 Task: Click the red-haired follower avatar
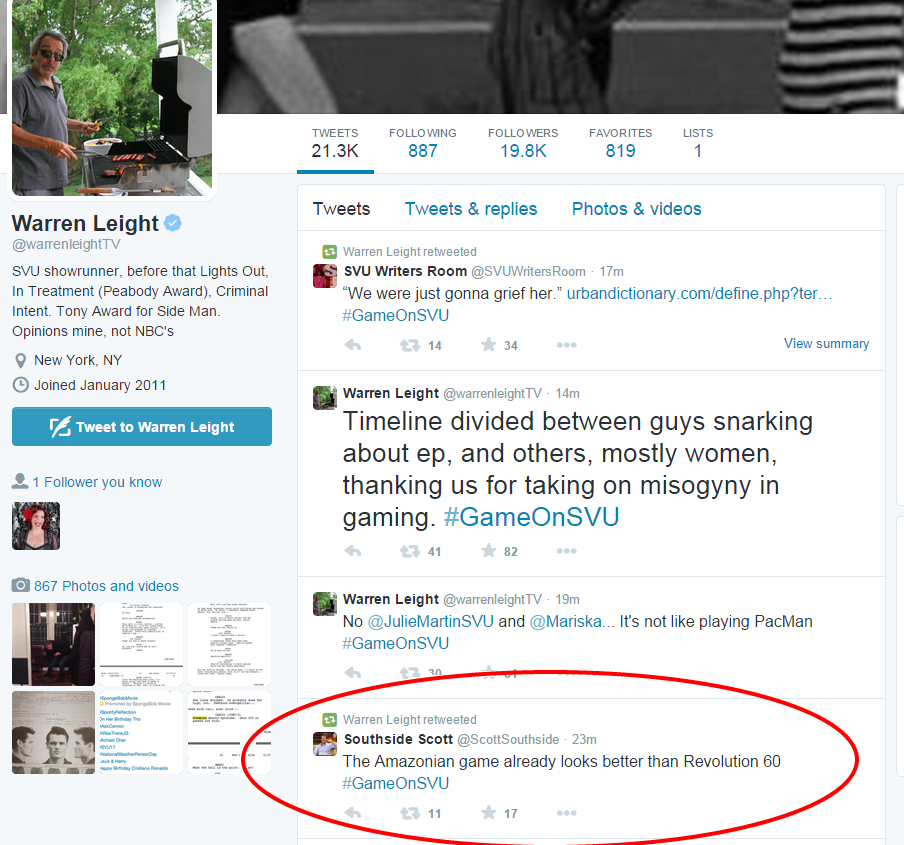pos(36,526)
